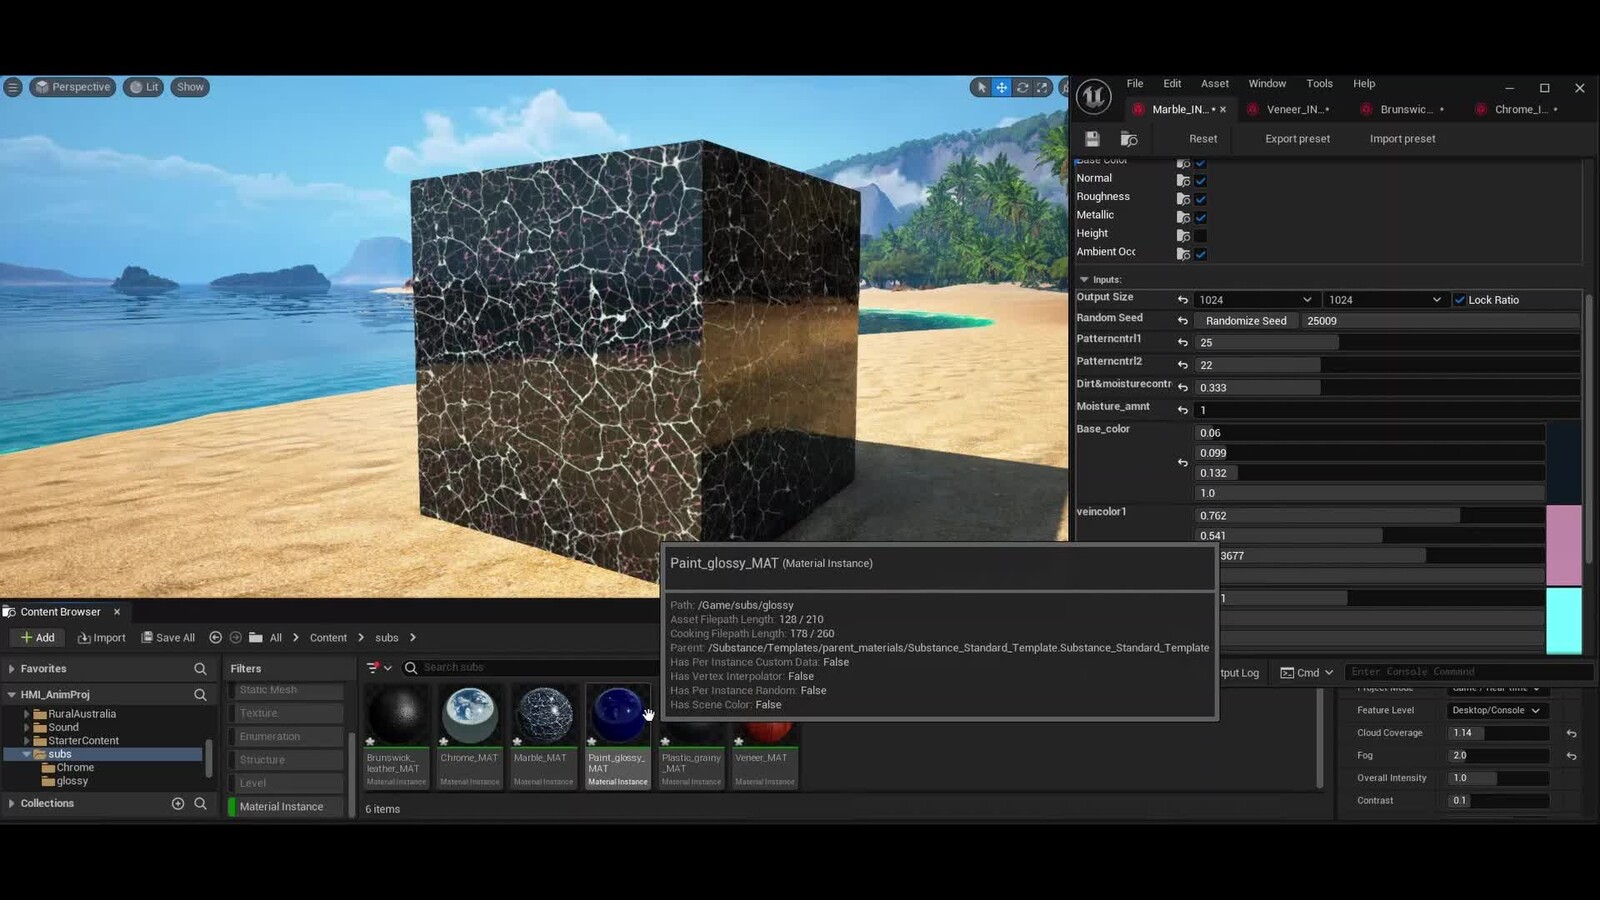This screenshot has width=1600, height=900.
Task: Locate Height output texture via folder icon
Action: click(x=1183, y=236)
